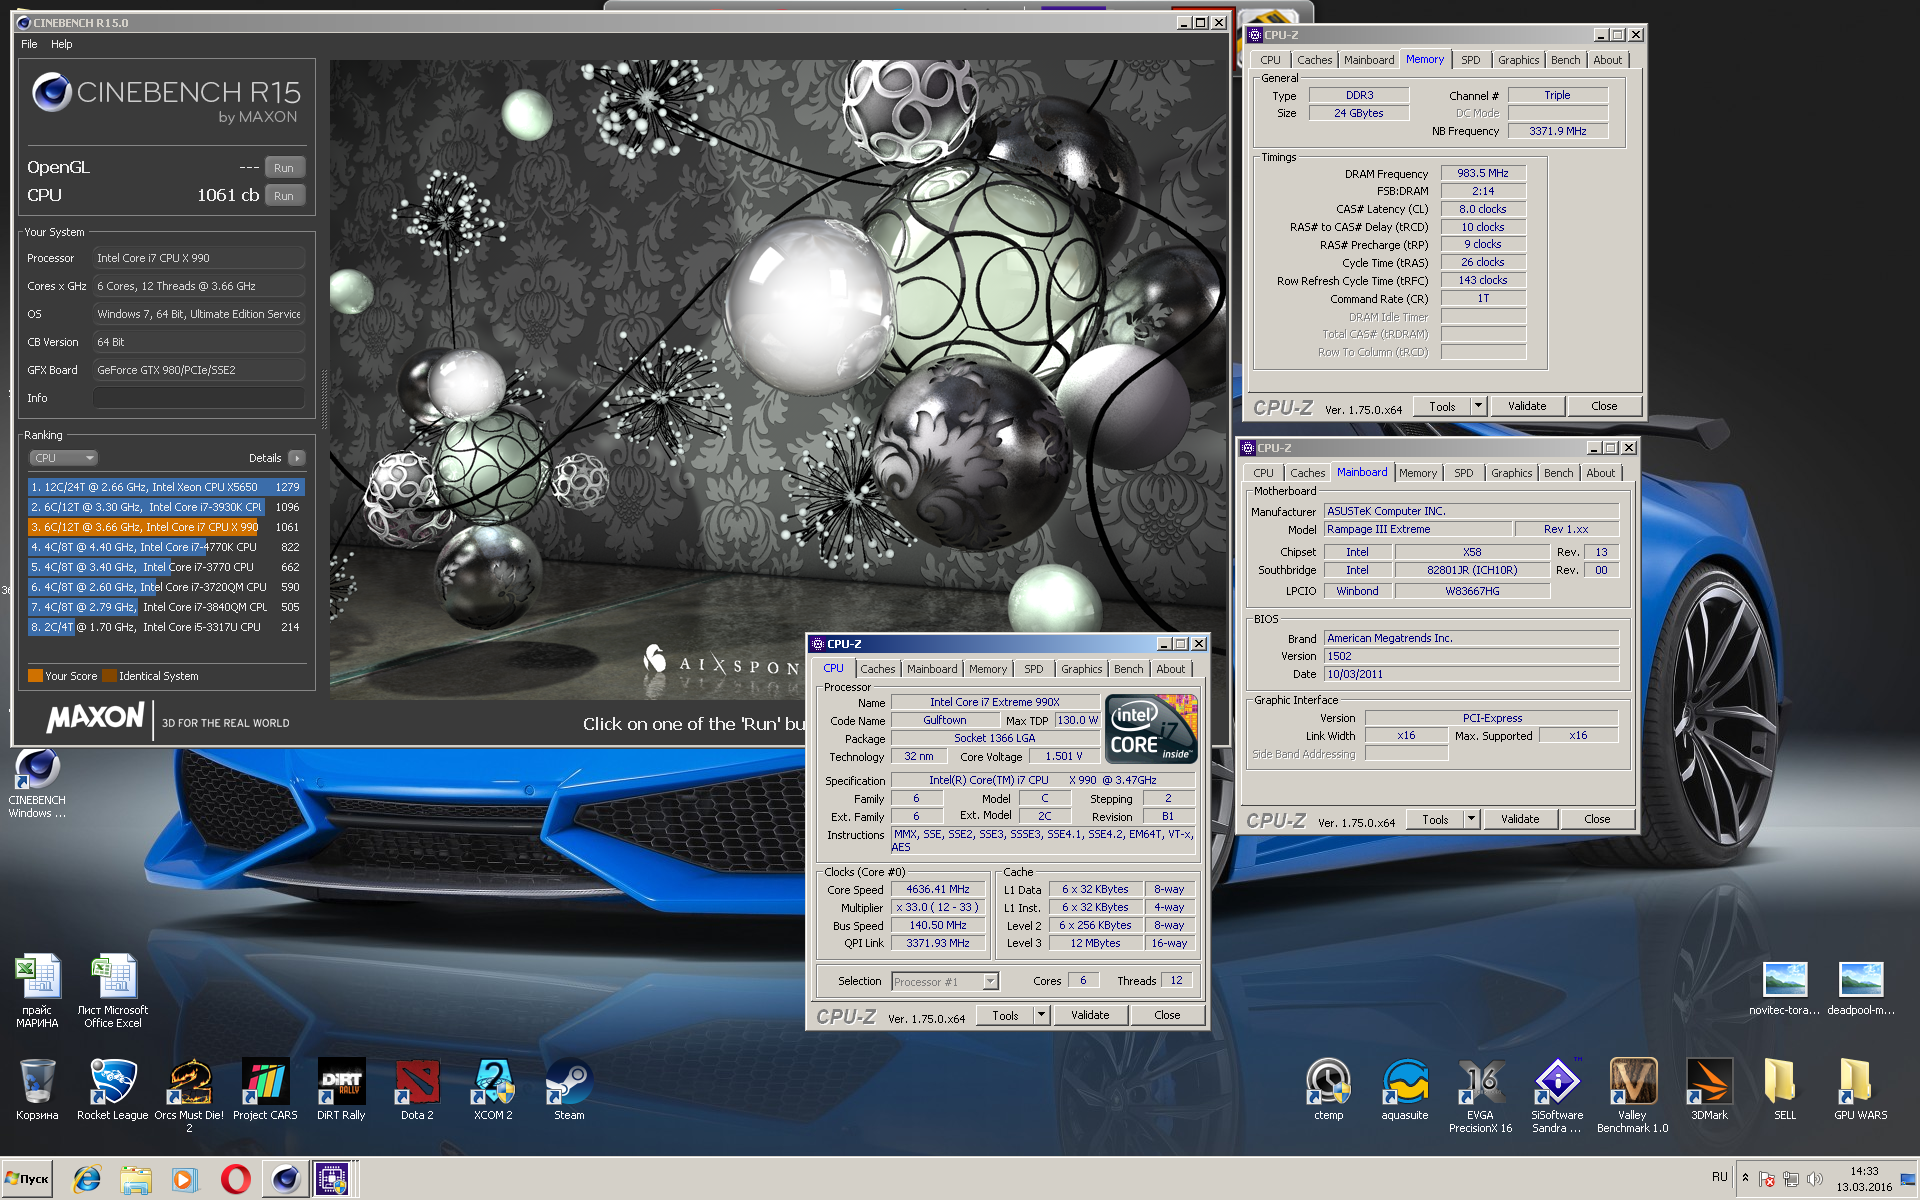The width and height of the screenshot is (1920, 1200).
Task: Open Windows Explorer from the taskbar
Action: pos(135,1179)
